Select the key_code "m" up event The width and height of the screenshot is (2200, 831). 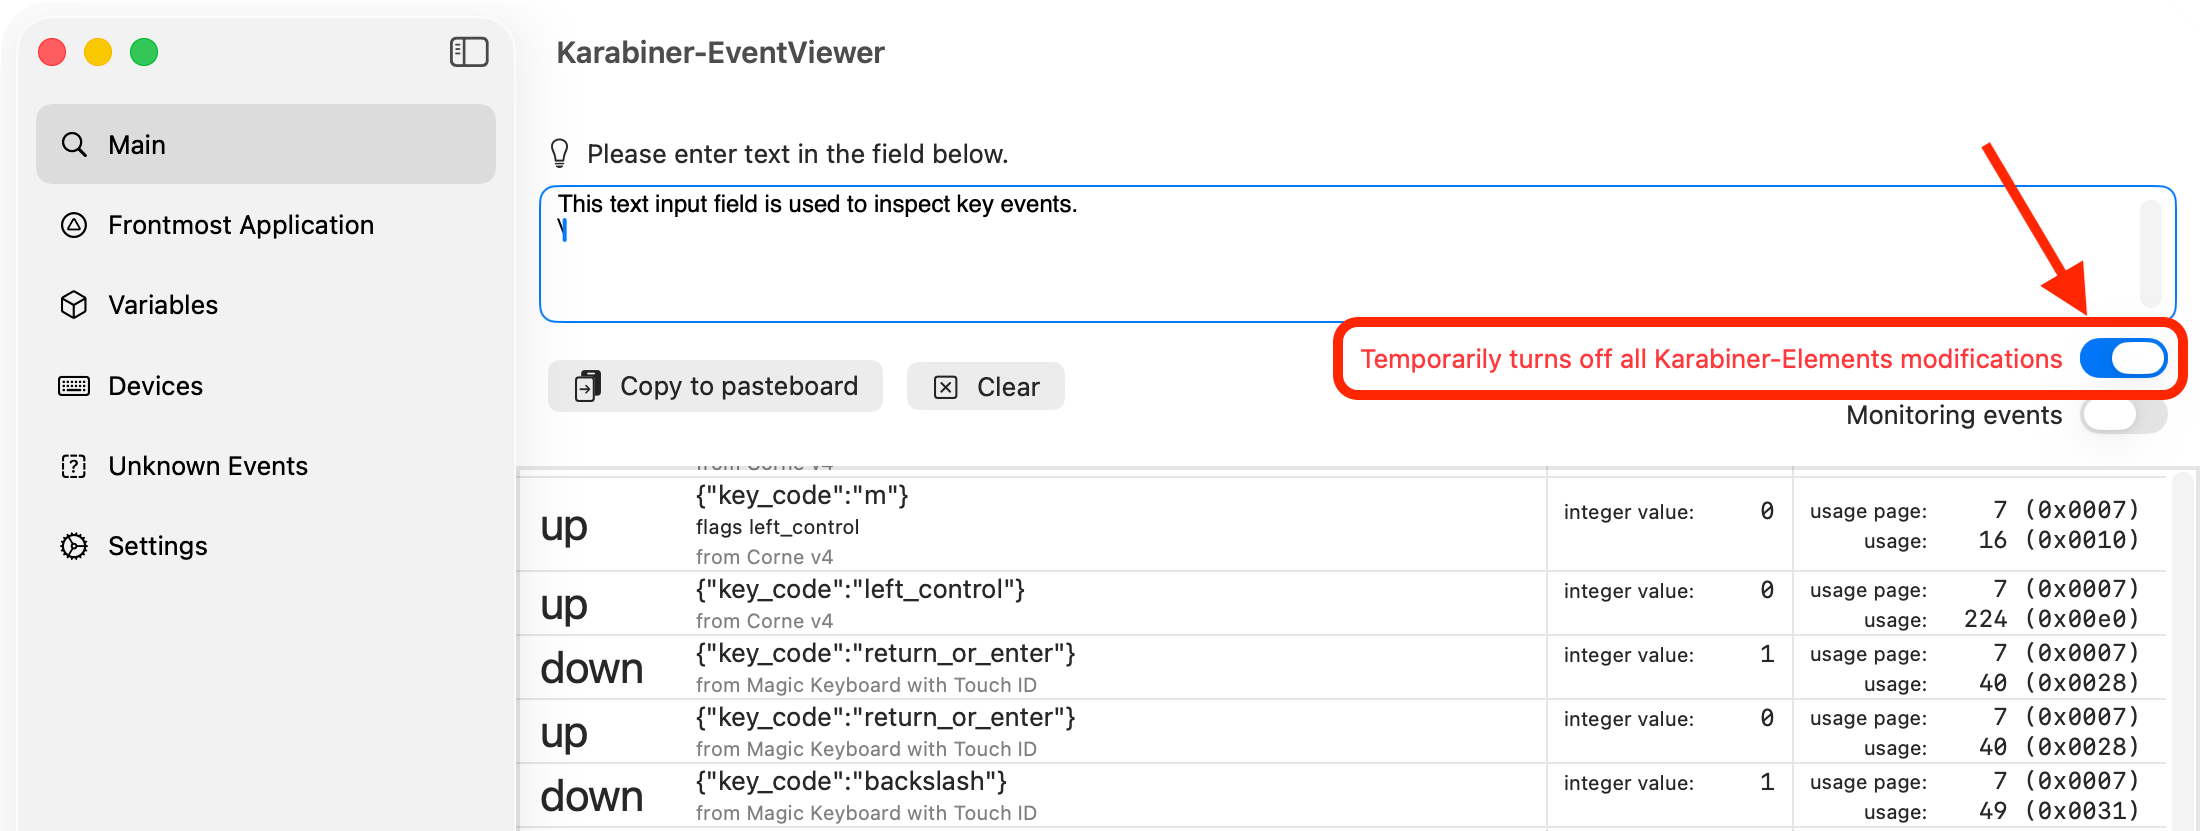tap(1340, 525)
